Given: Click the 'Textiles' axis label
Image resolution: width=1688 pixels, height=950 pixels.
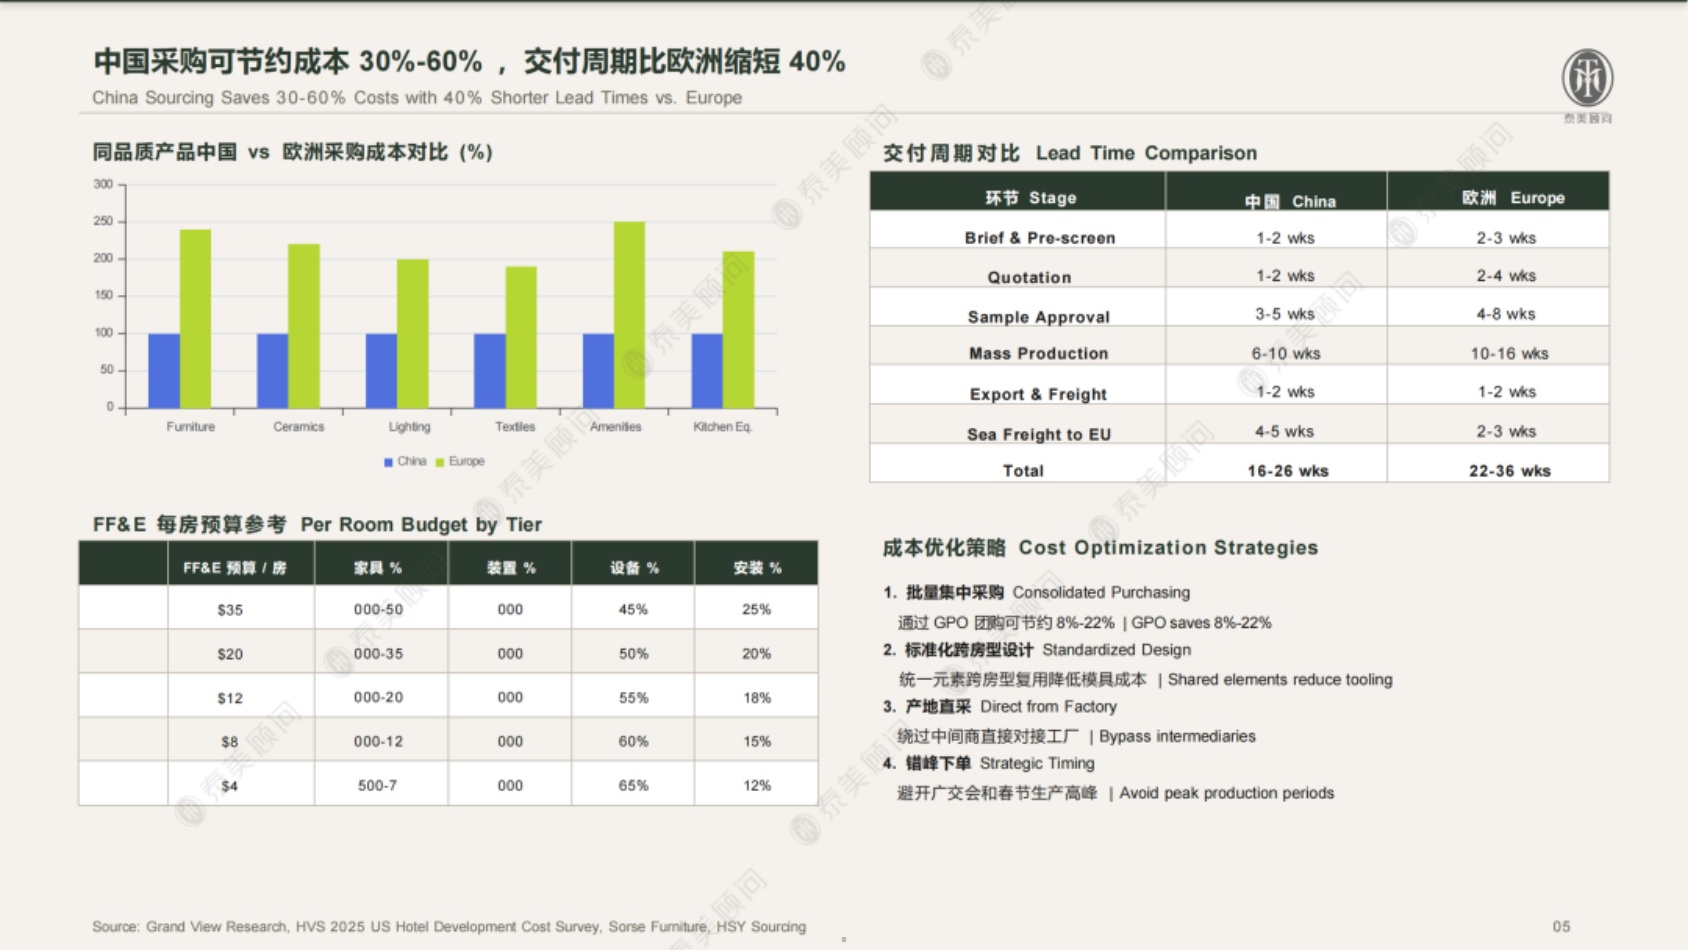Looking at the screenshot, I should 515,427.
